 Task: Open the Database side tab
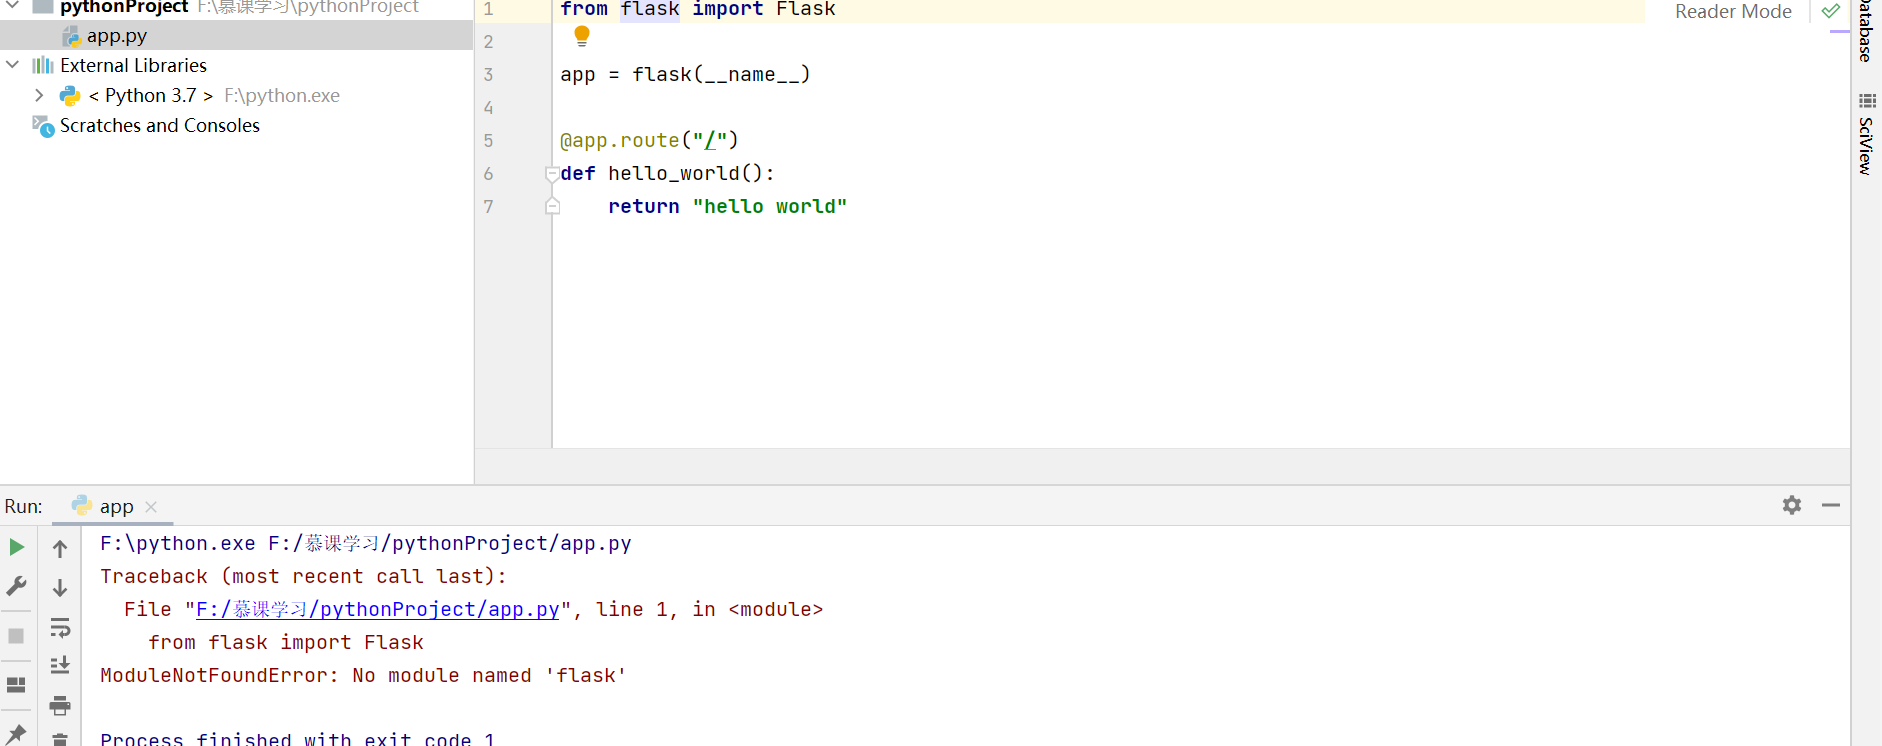pos(1866,31)
